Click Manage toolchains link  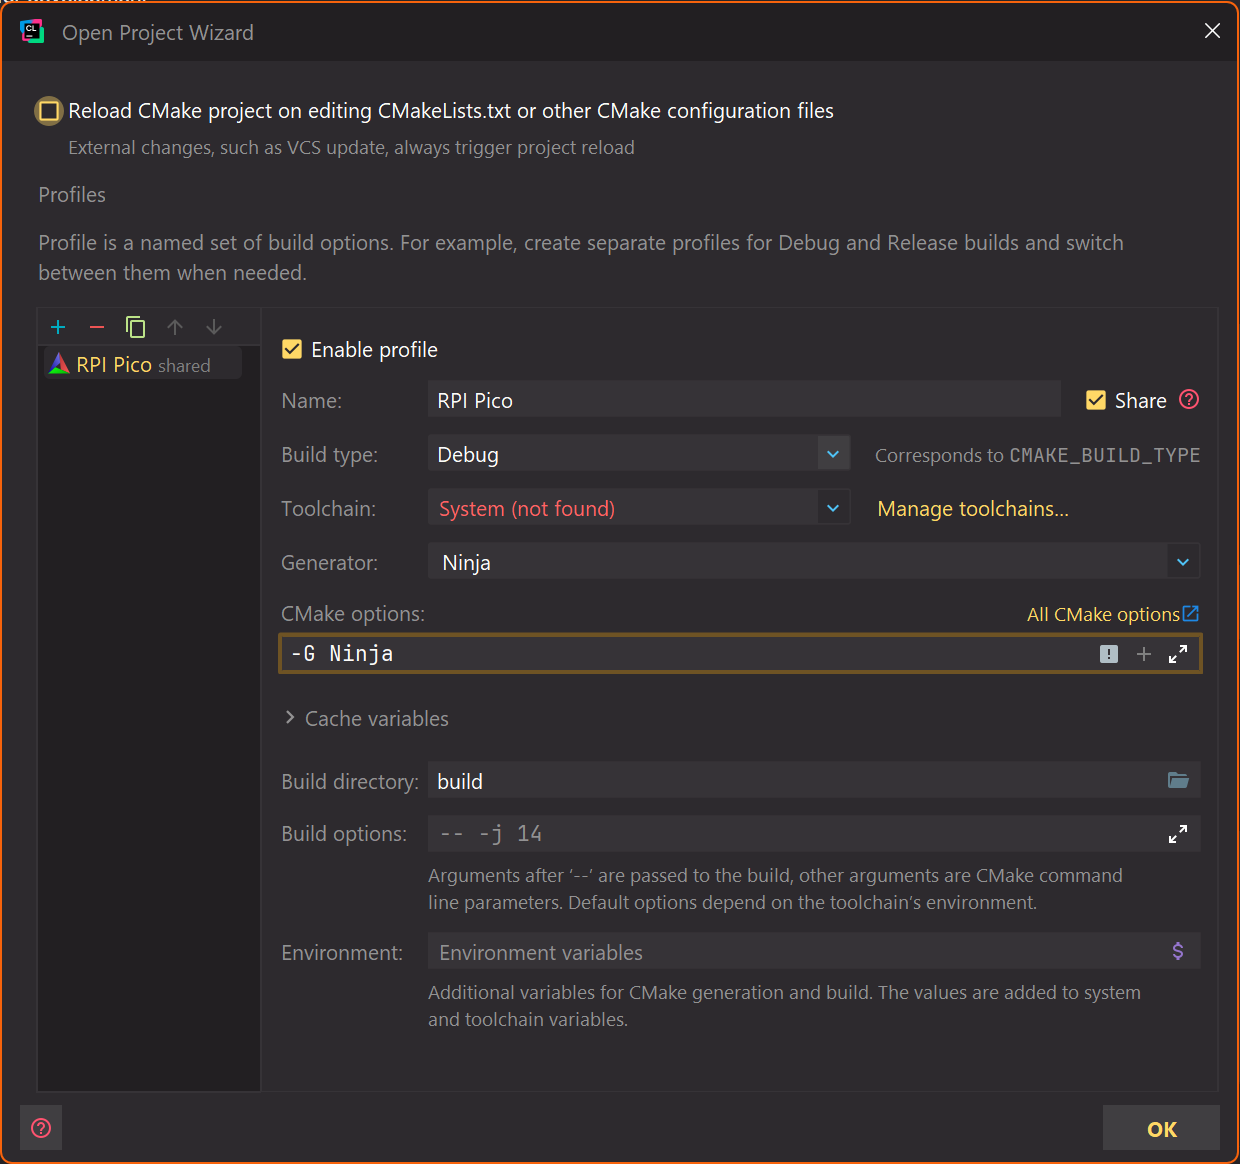[973, 509]
